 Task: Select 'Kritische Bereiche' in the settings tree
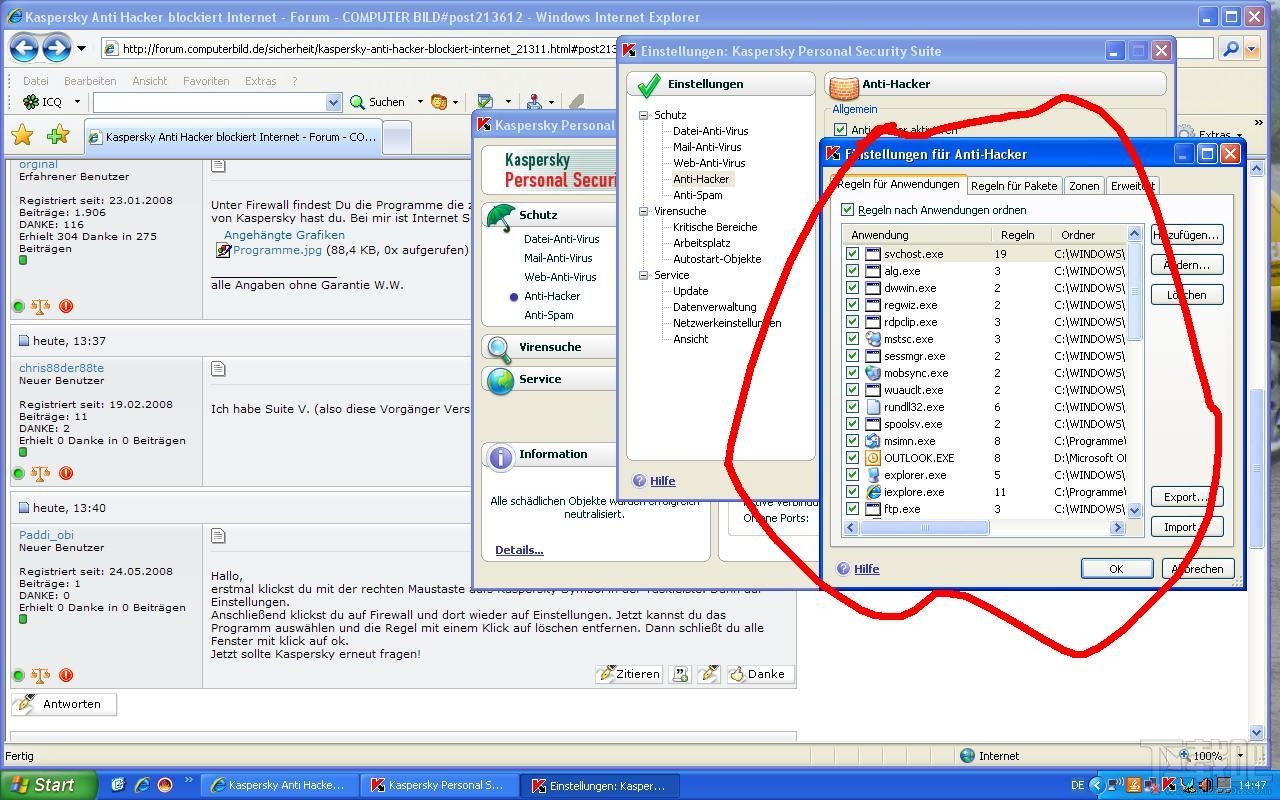coord(715,227)
